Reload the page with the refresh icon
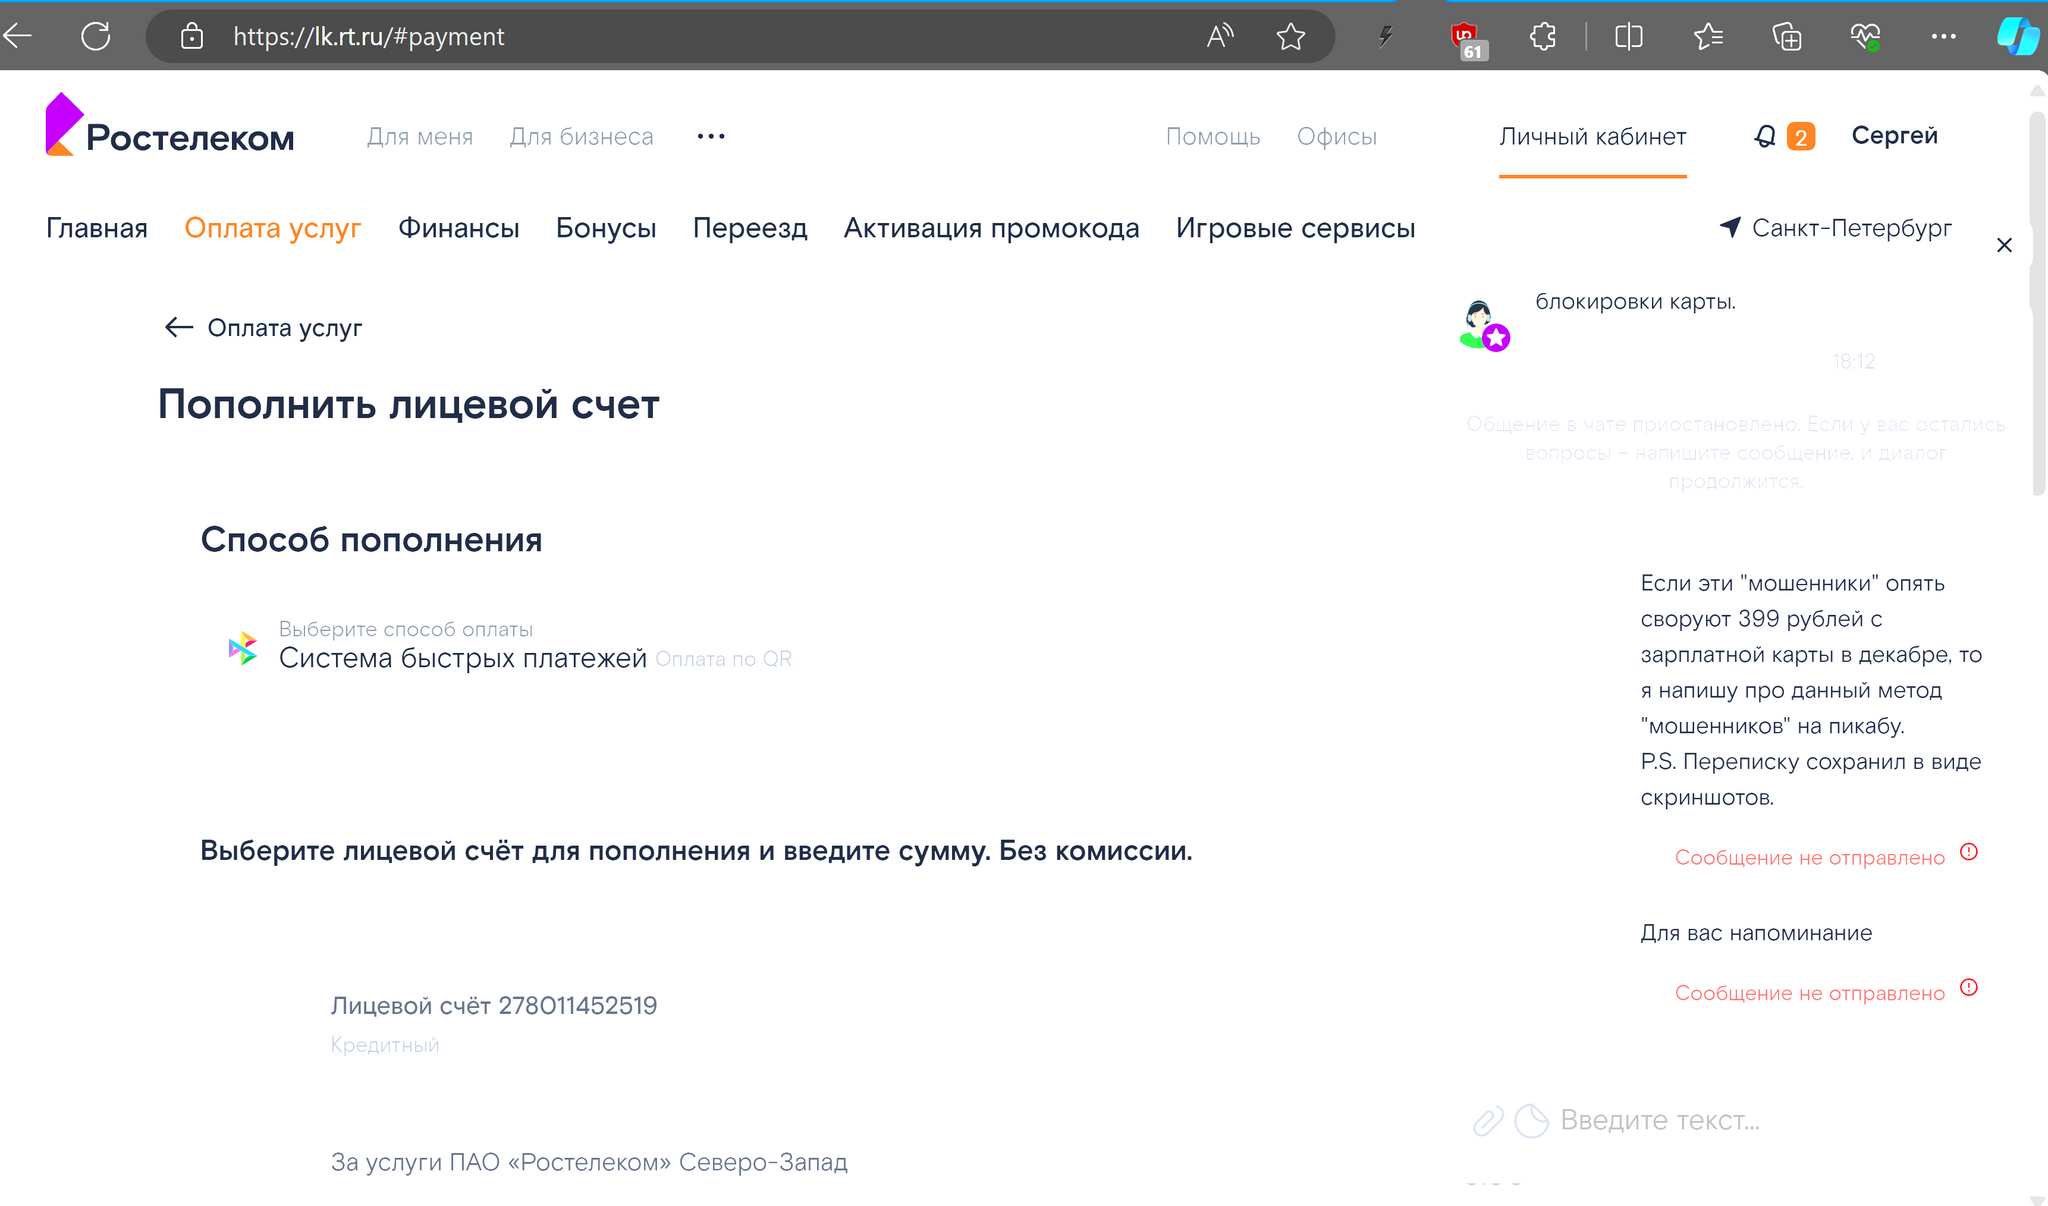Image resolution: width=2048 pixels, height=1206 pixels. tap(96, 37)
